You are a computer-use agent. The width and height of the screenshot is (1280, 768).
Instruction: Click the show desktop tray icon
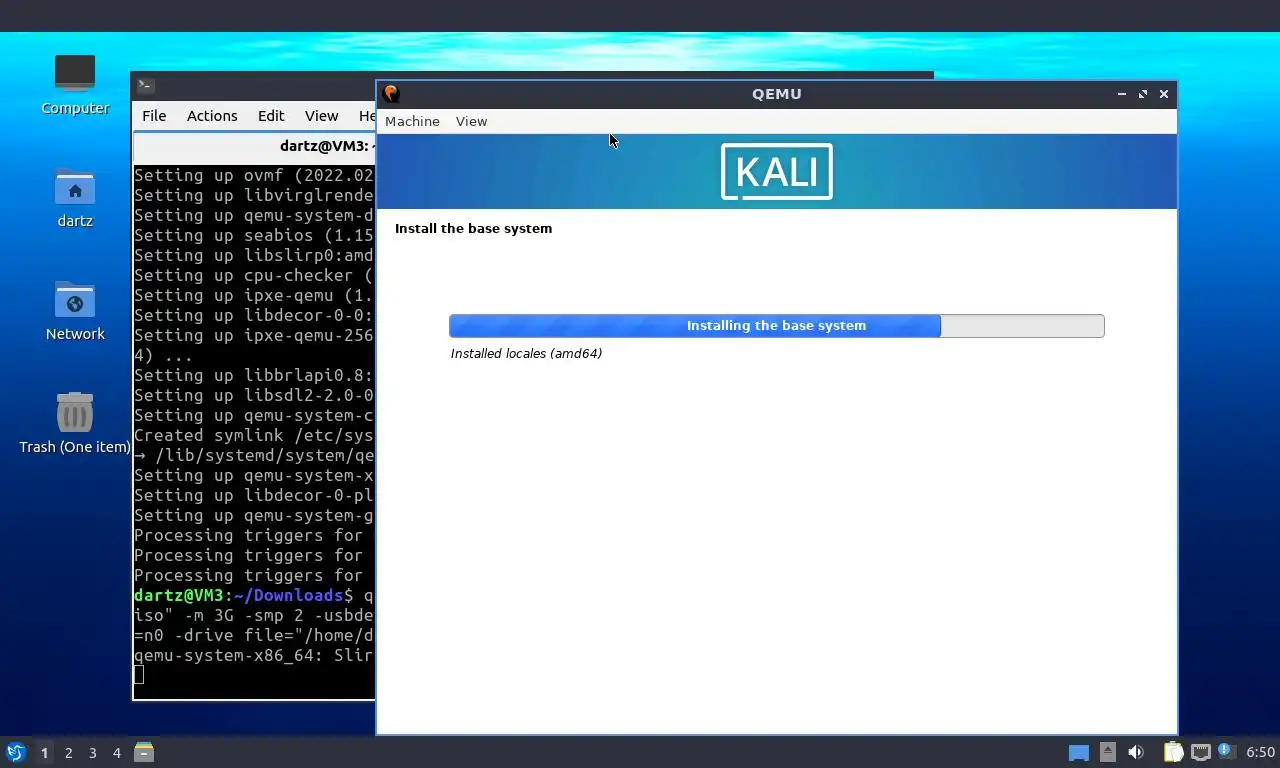click(x=1078, y=753)
